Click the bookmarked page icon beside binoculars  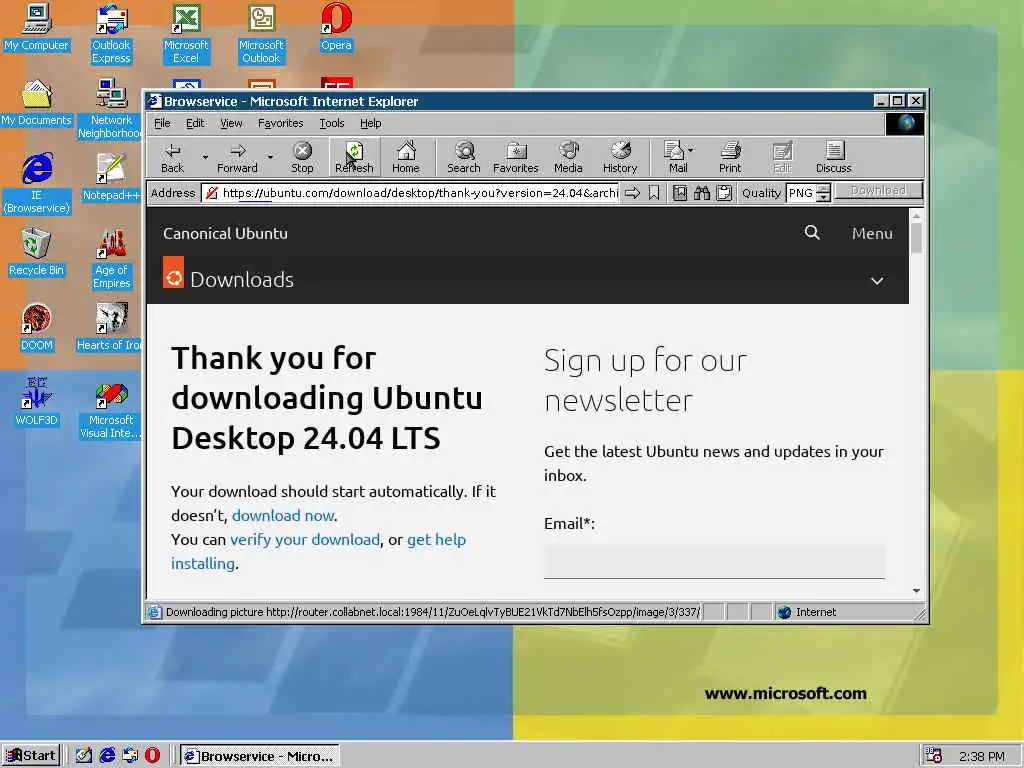coord(680,193)
